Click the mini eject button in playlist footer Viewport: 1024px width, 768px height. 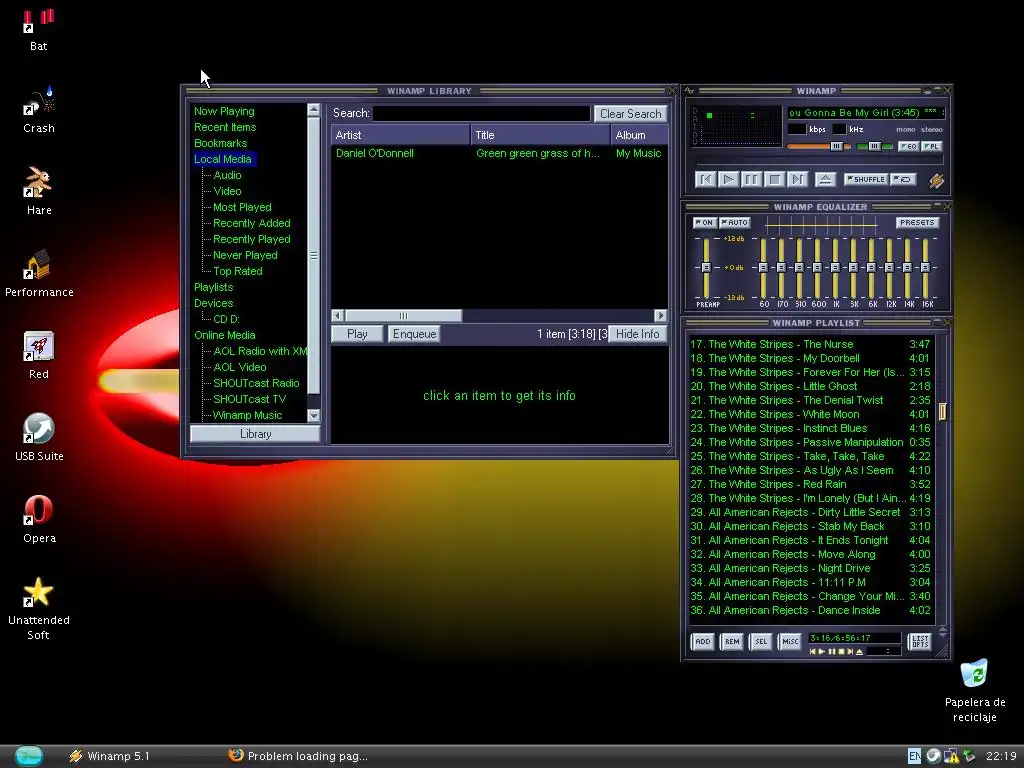click(x=859, y=651)
